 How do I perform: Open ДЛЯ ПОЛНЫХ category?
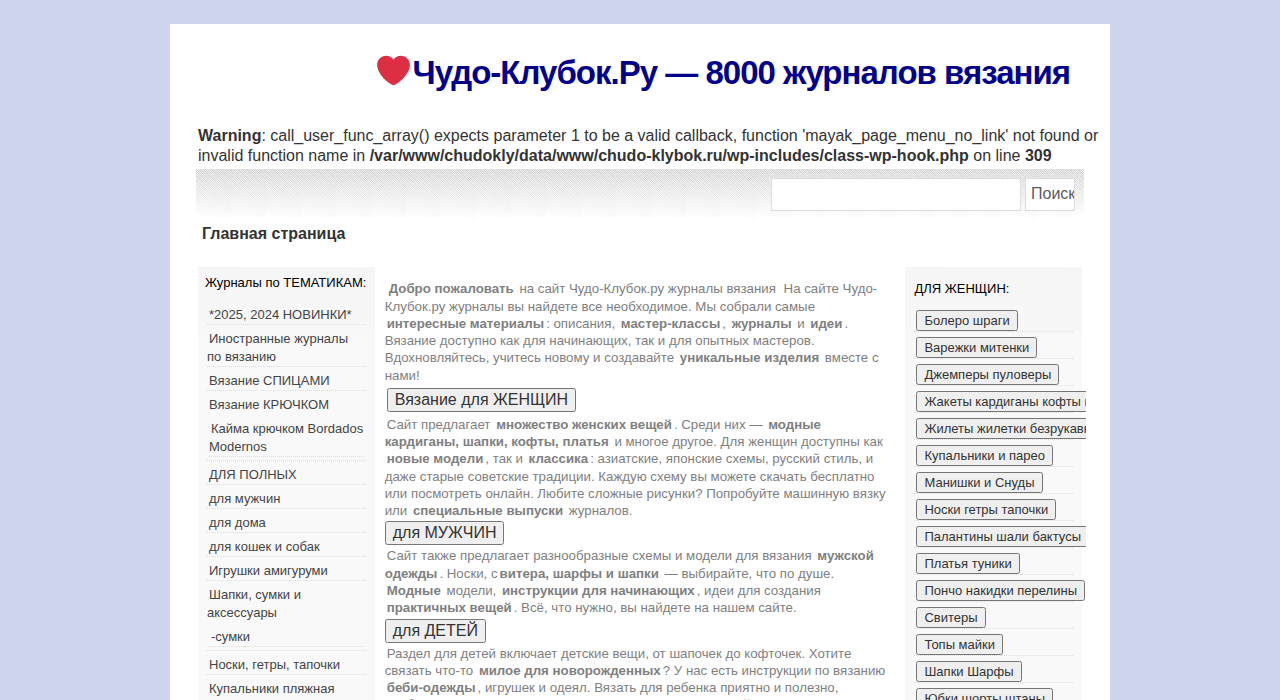click(x=252, y=474)
